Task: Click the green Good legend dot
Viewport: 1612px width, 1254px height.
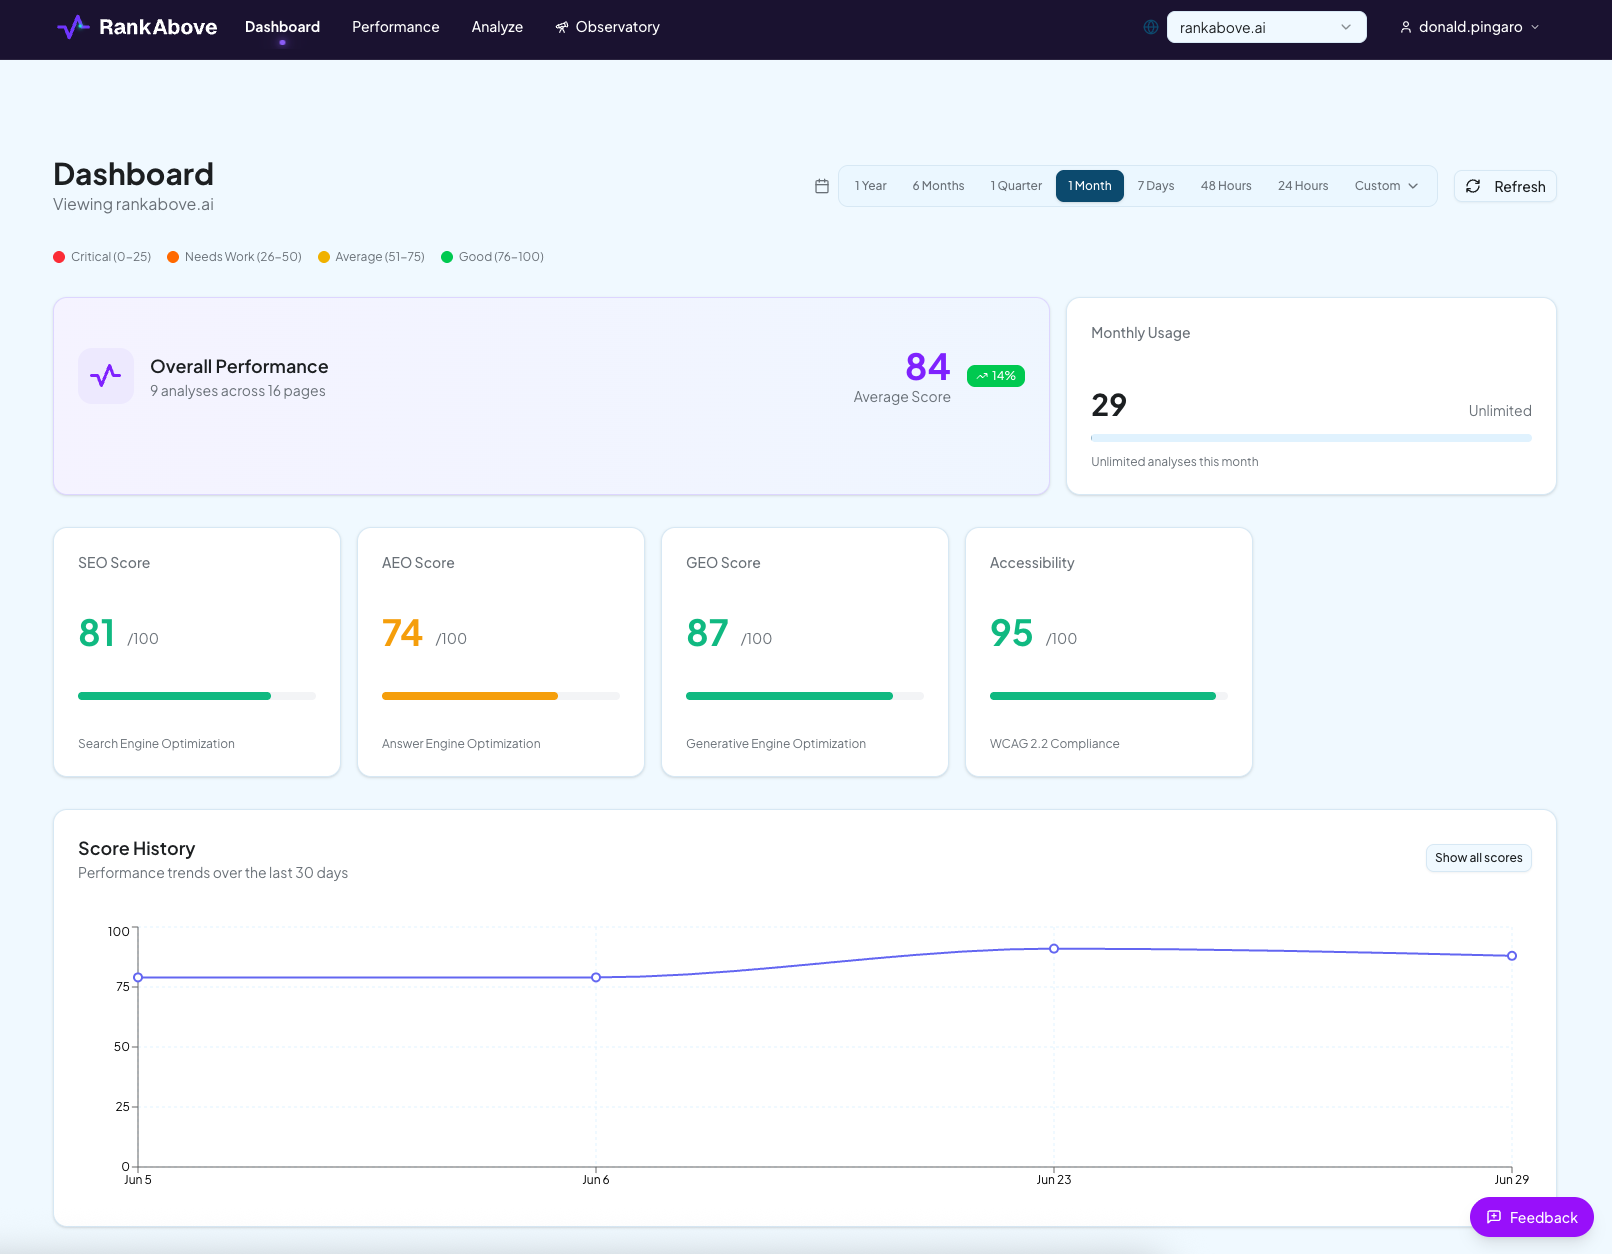Action: pos(447,257)
